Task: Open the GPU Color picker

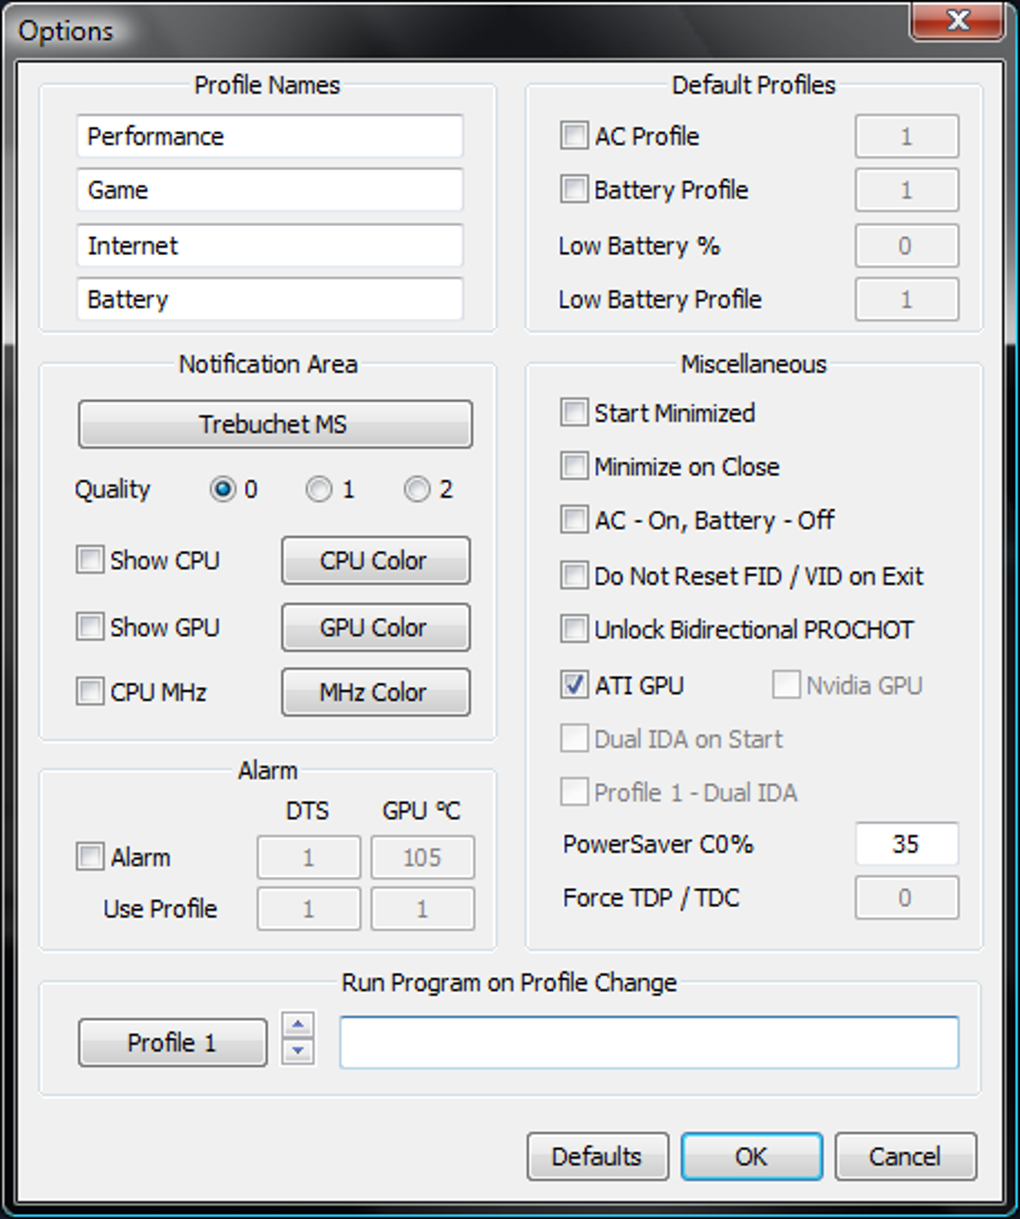Action: point(375,627)
